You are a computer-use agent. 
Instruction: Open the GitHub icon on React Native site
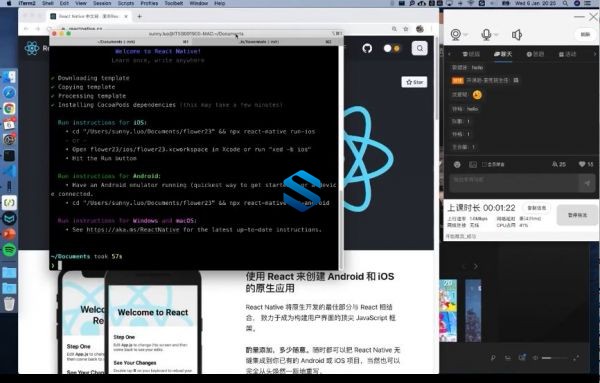coord(367,49)
